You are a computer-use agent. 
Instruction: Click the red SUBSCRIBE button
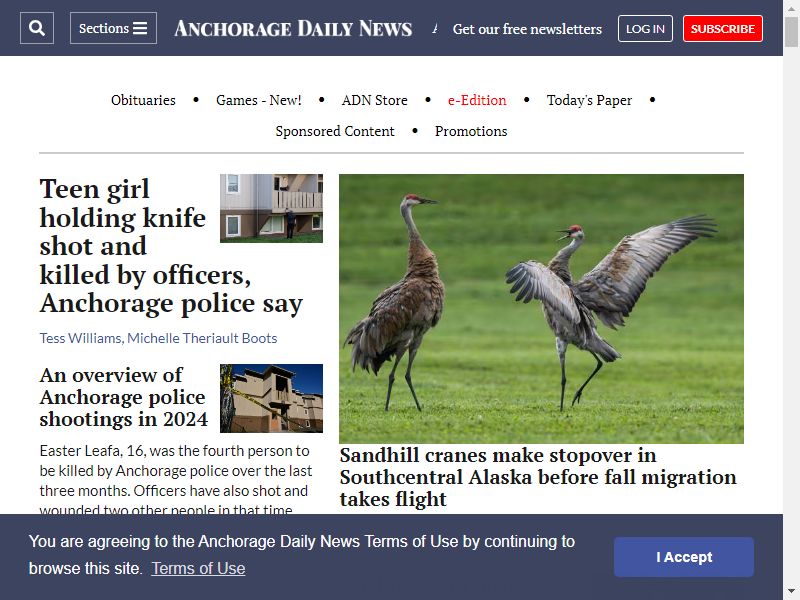coord(723,29)
